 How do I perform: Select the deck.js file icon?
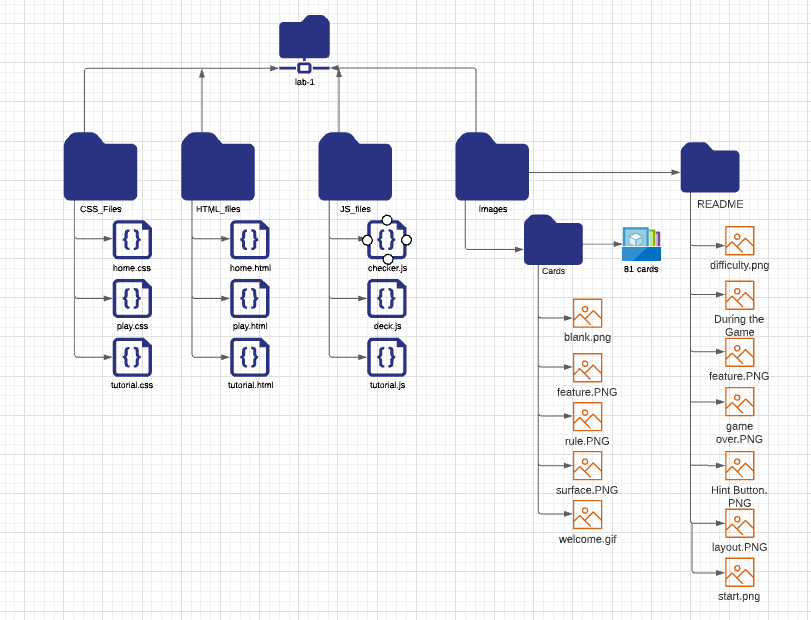point(387,298)
